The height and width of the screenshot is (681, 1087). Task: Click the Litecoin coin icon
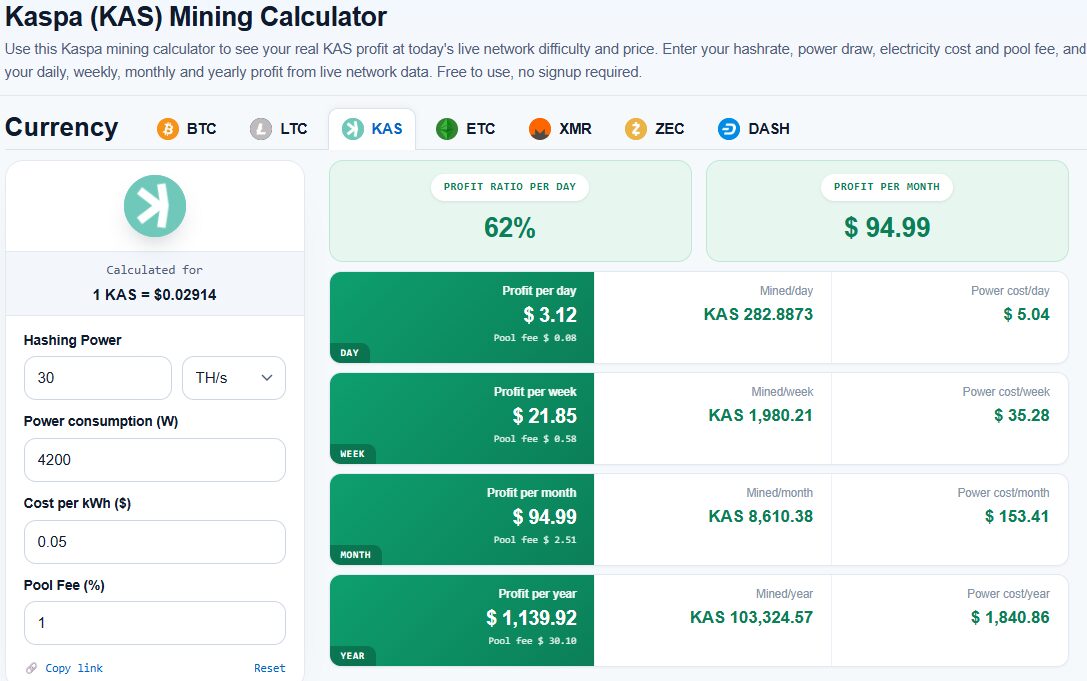[261, 129]
